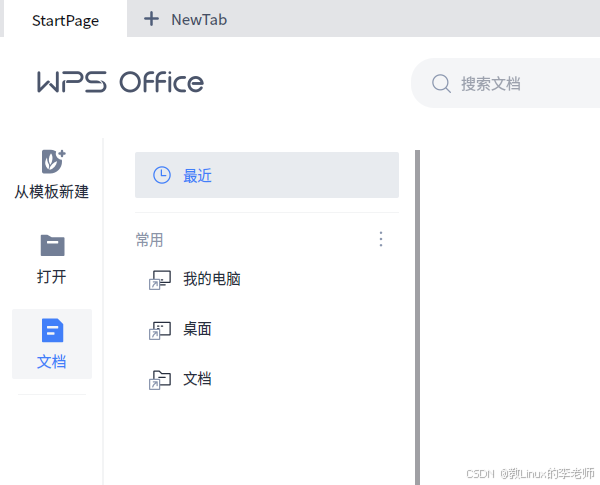The height and width of the screenshot is (485, 600).
Task: Open 我的电脑 location
Action: point(212,279)
